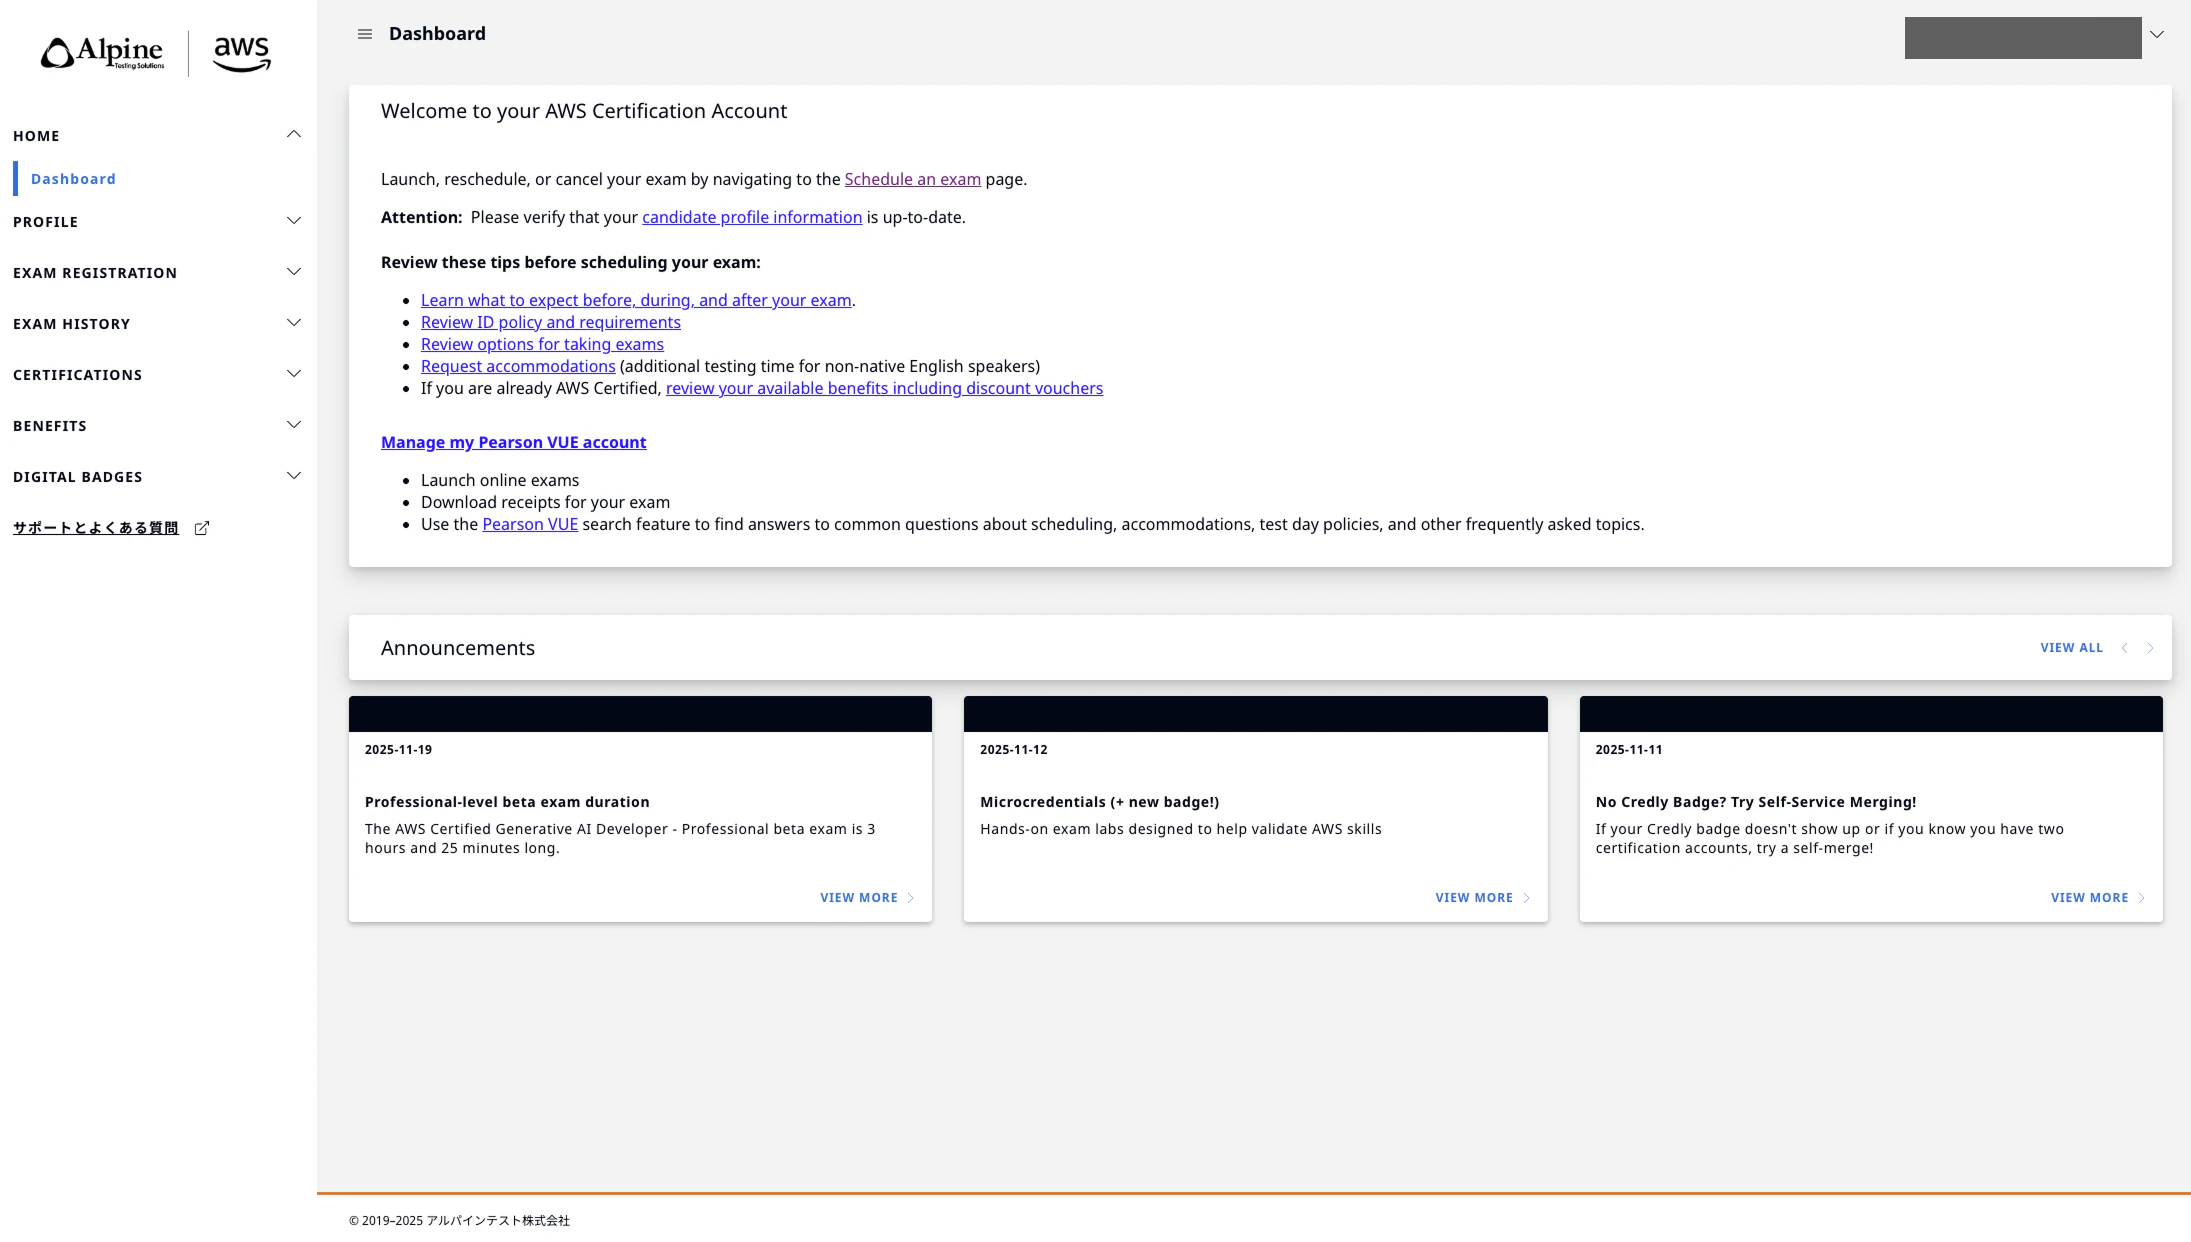Expand the BENEFITS section
2191x1242 pixels.
[157, 426]
